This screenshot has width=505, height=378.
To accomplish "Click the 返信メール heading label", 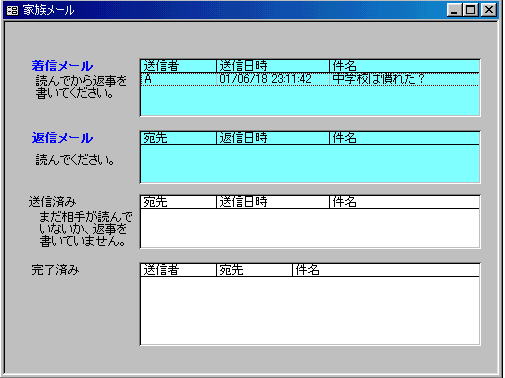I will coord(62,138).
